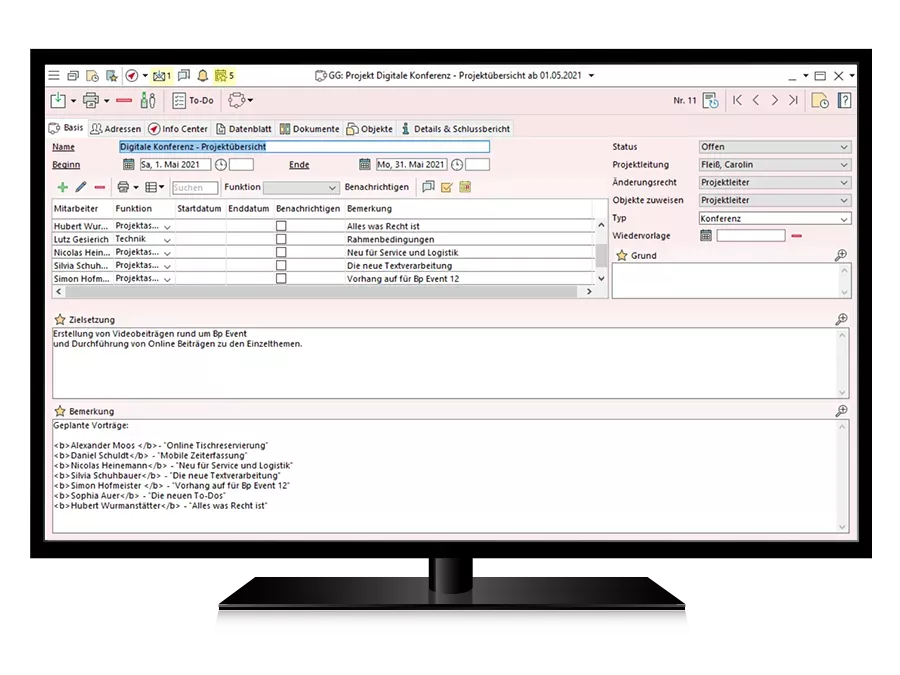This screenshot has height=675, width=900.
Task: Click the pencil edit icon in employee toolbar
Action: tap(81, 187)
